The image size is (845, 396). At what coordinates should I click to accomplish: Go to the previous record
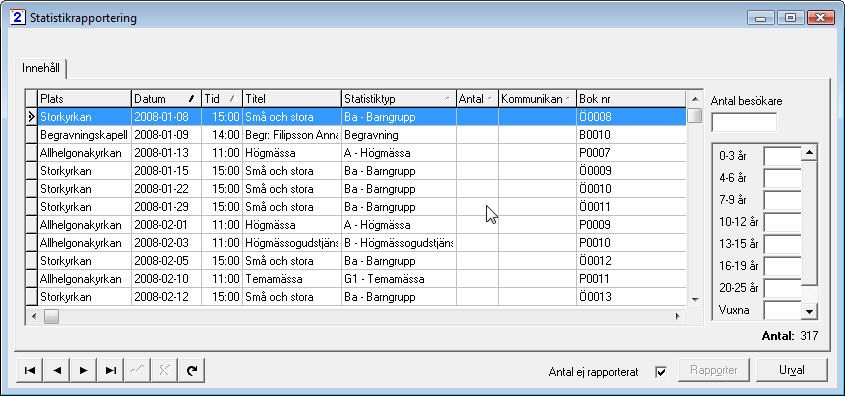tap(58, 370)
